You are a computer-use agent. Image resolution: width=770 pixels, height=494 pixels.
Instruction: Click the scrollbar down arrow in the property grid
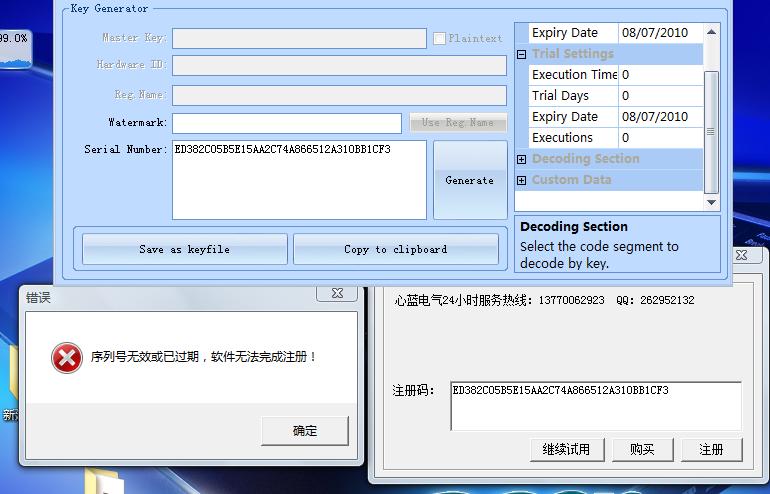(711, 201)
